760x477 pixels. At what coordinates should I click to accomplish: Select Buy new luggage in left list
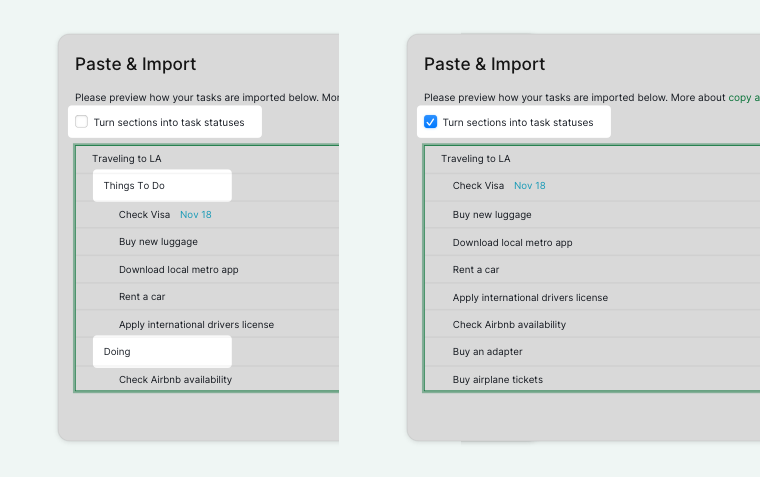(158, 241)
